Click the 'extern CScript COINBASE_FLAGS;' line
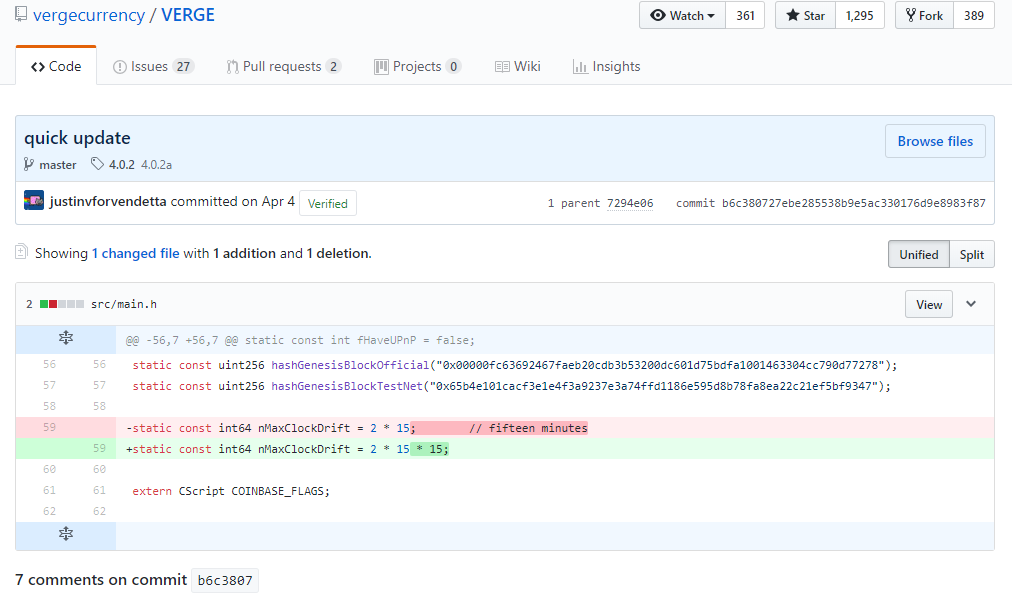The width and height of the screenshot is (1012, 602). click(231, 491)
